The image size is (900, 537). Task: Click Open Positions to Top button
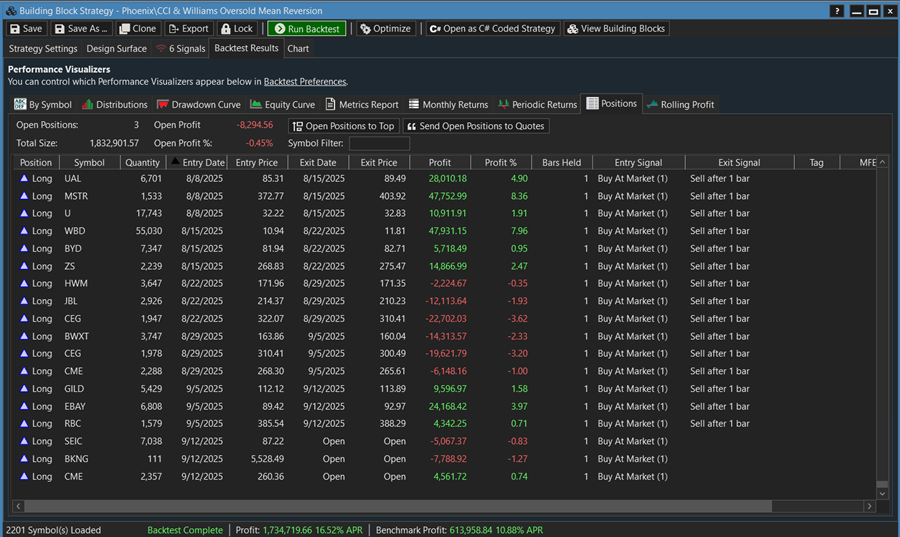click(343, 126)
